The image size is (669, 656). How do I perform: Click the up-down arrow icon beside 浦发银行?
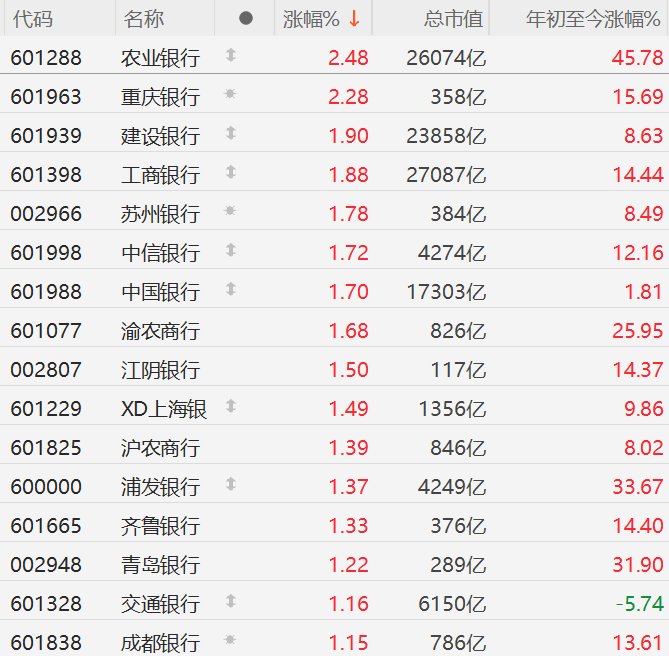click(x=231, y=484)
